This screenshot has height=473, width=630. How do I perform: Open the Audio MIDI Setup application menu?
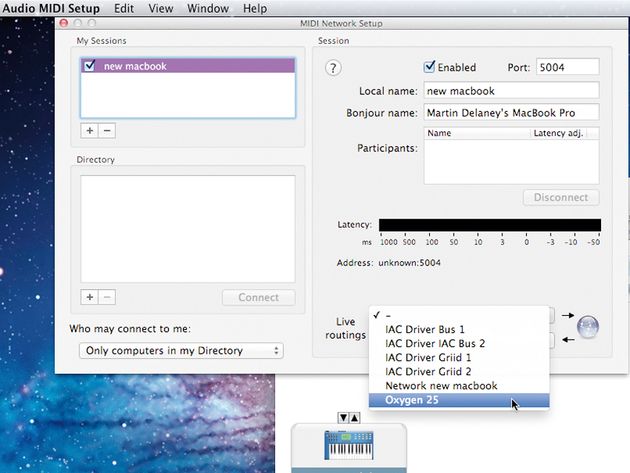[51, 8]
